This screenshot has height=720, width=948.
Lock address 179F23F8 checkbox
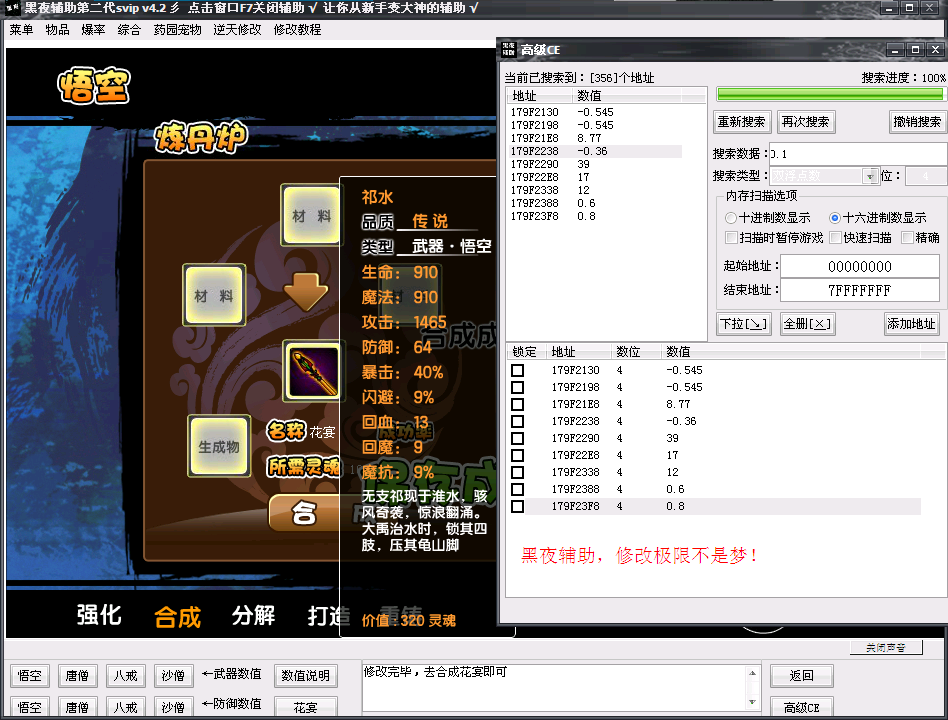point(518,506)
